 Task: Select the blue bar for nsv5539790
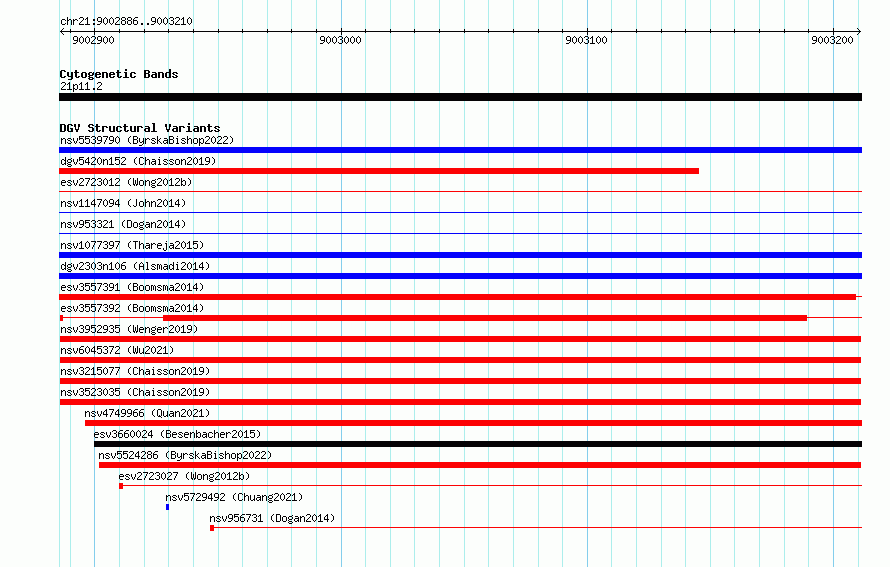[x=460, y=150]
